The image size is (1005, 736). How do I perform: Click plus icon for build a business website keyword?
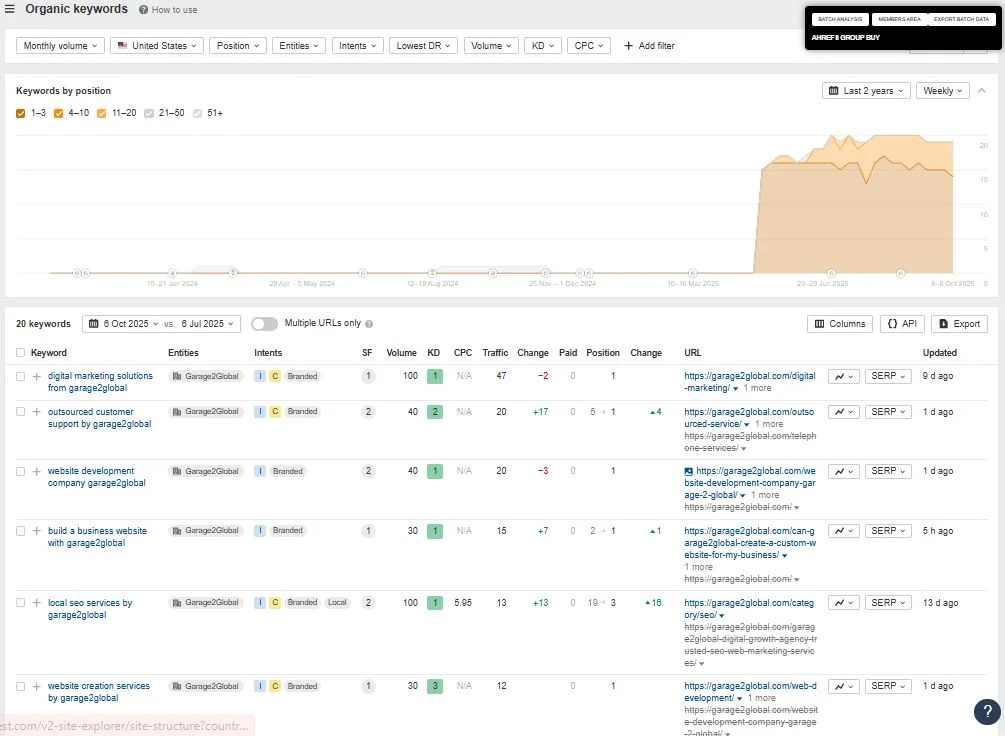click(x=37, y=531)
